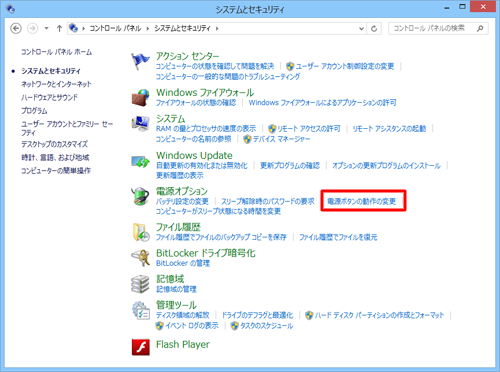Click イベント ログの表示 link
This screenshot has height=372, width=500.
tap(192, 325)
